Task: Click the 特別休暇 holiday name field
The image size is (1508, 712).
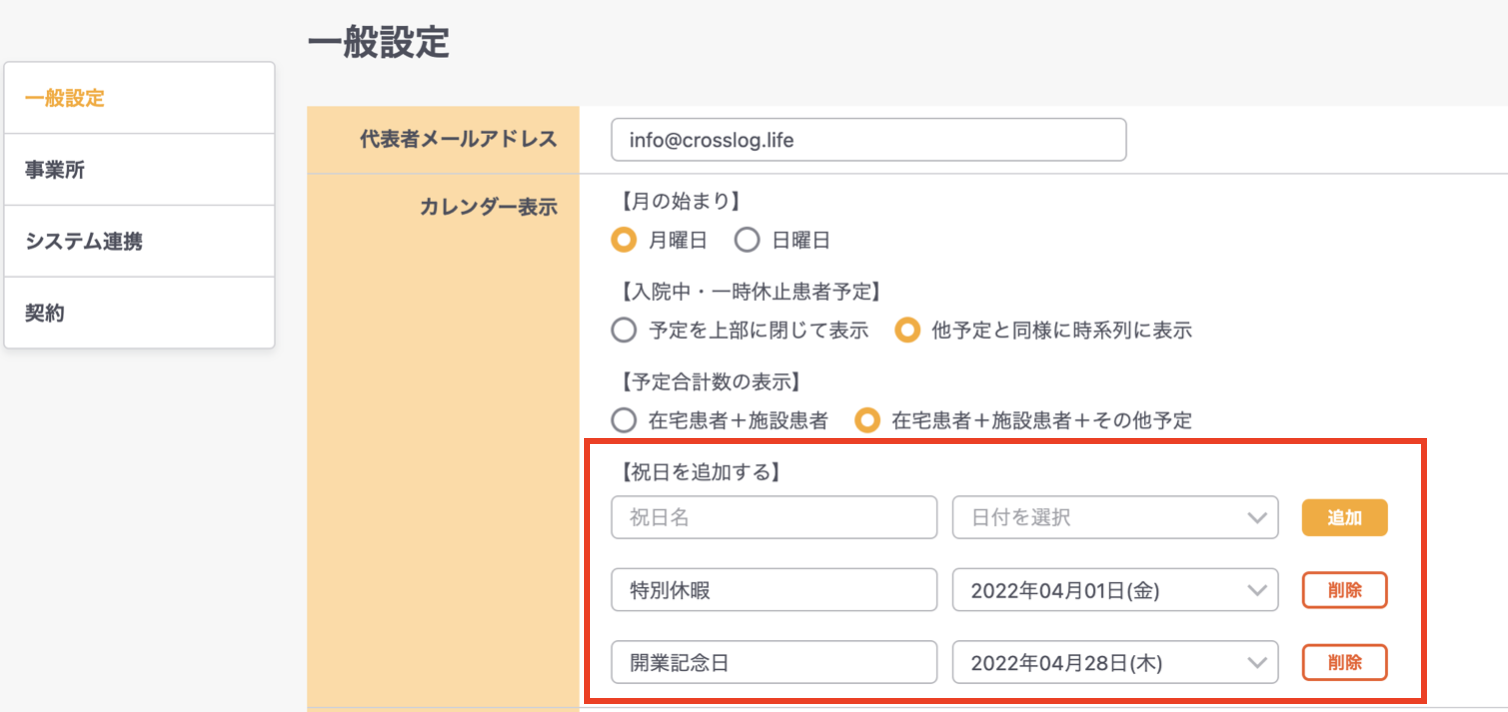Action: click(774, 590)
